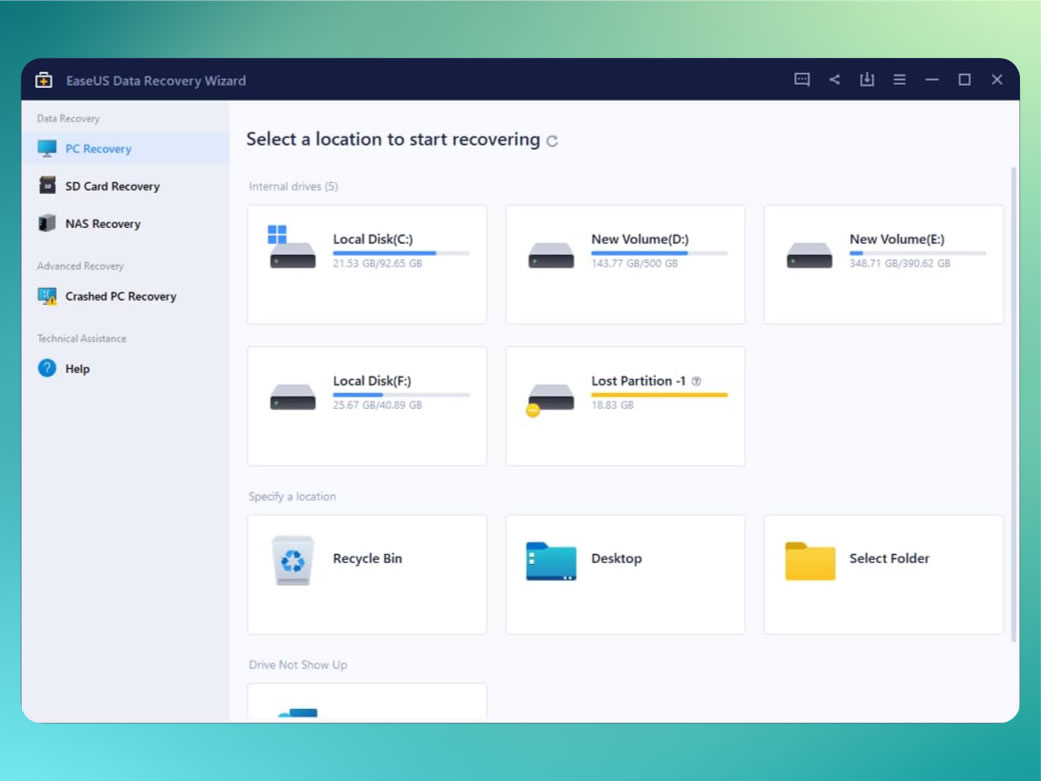
Task: Click the Select a location to start recovering heading
Action: [x=393, y=139]
